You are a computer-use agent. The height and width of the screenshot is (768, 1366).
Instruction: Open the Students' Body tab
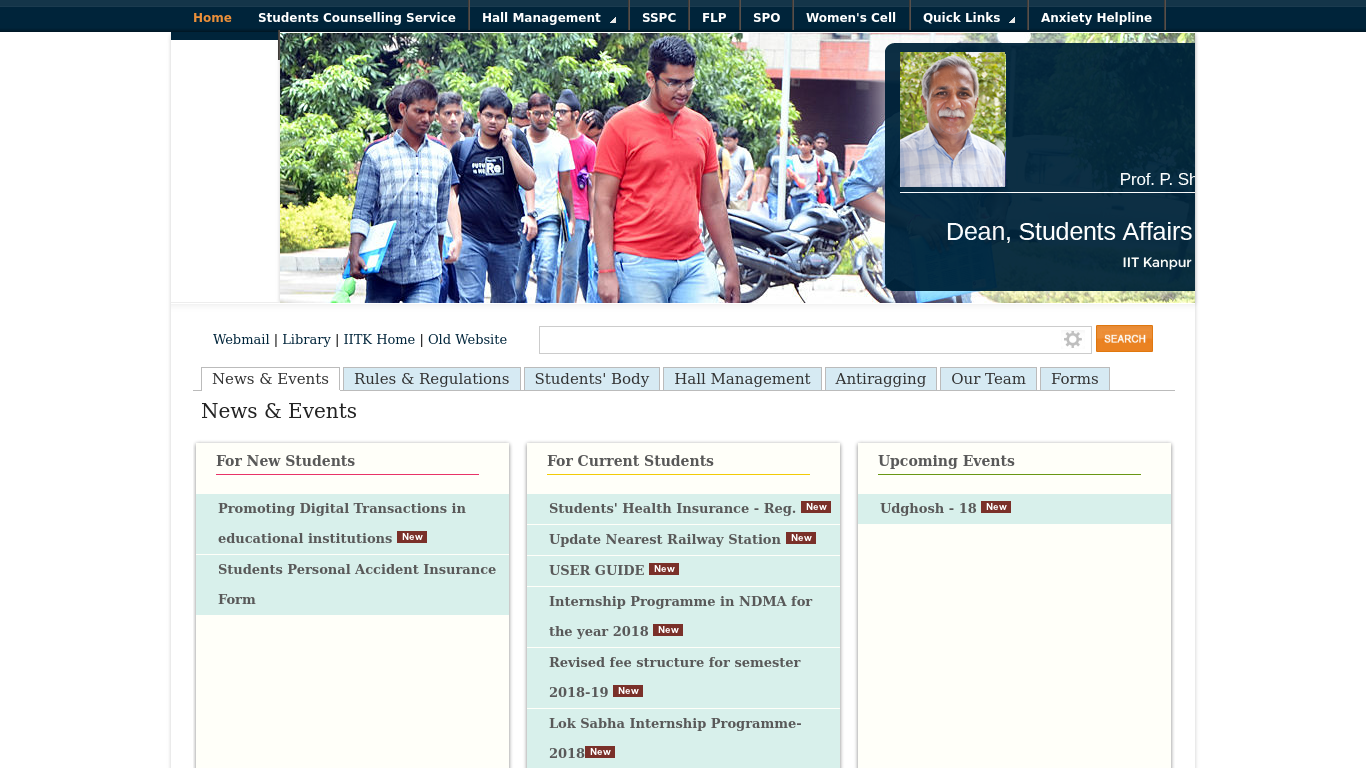coord(591,378)
